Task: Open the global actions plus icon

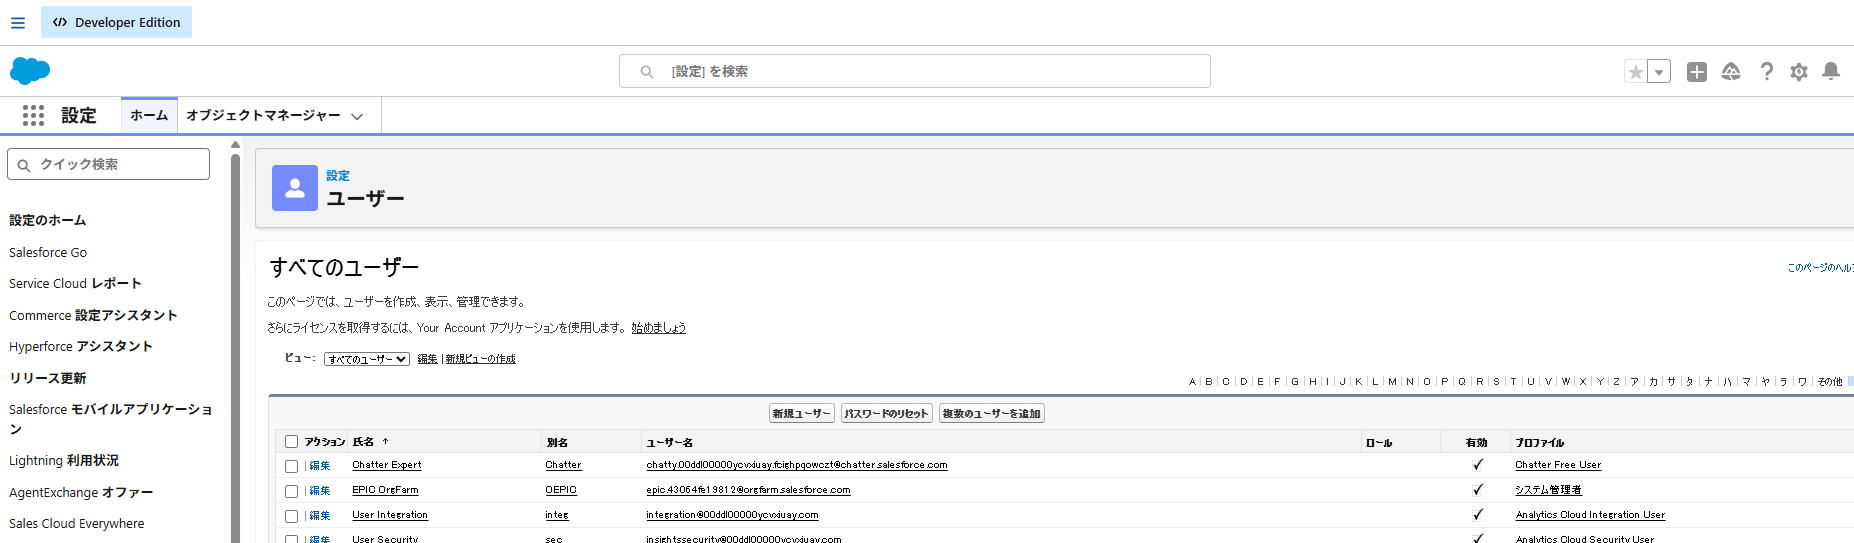Action: (1697, 72)
